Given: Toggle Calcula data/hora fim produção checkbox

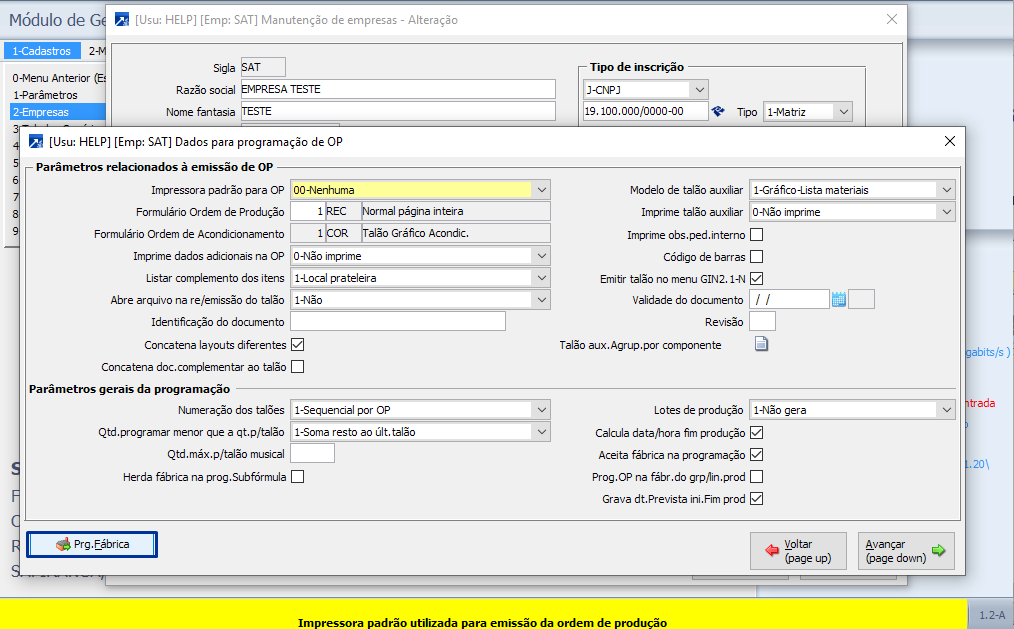Looking at the screenshot, I should tap(757, 433).
